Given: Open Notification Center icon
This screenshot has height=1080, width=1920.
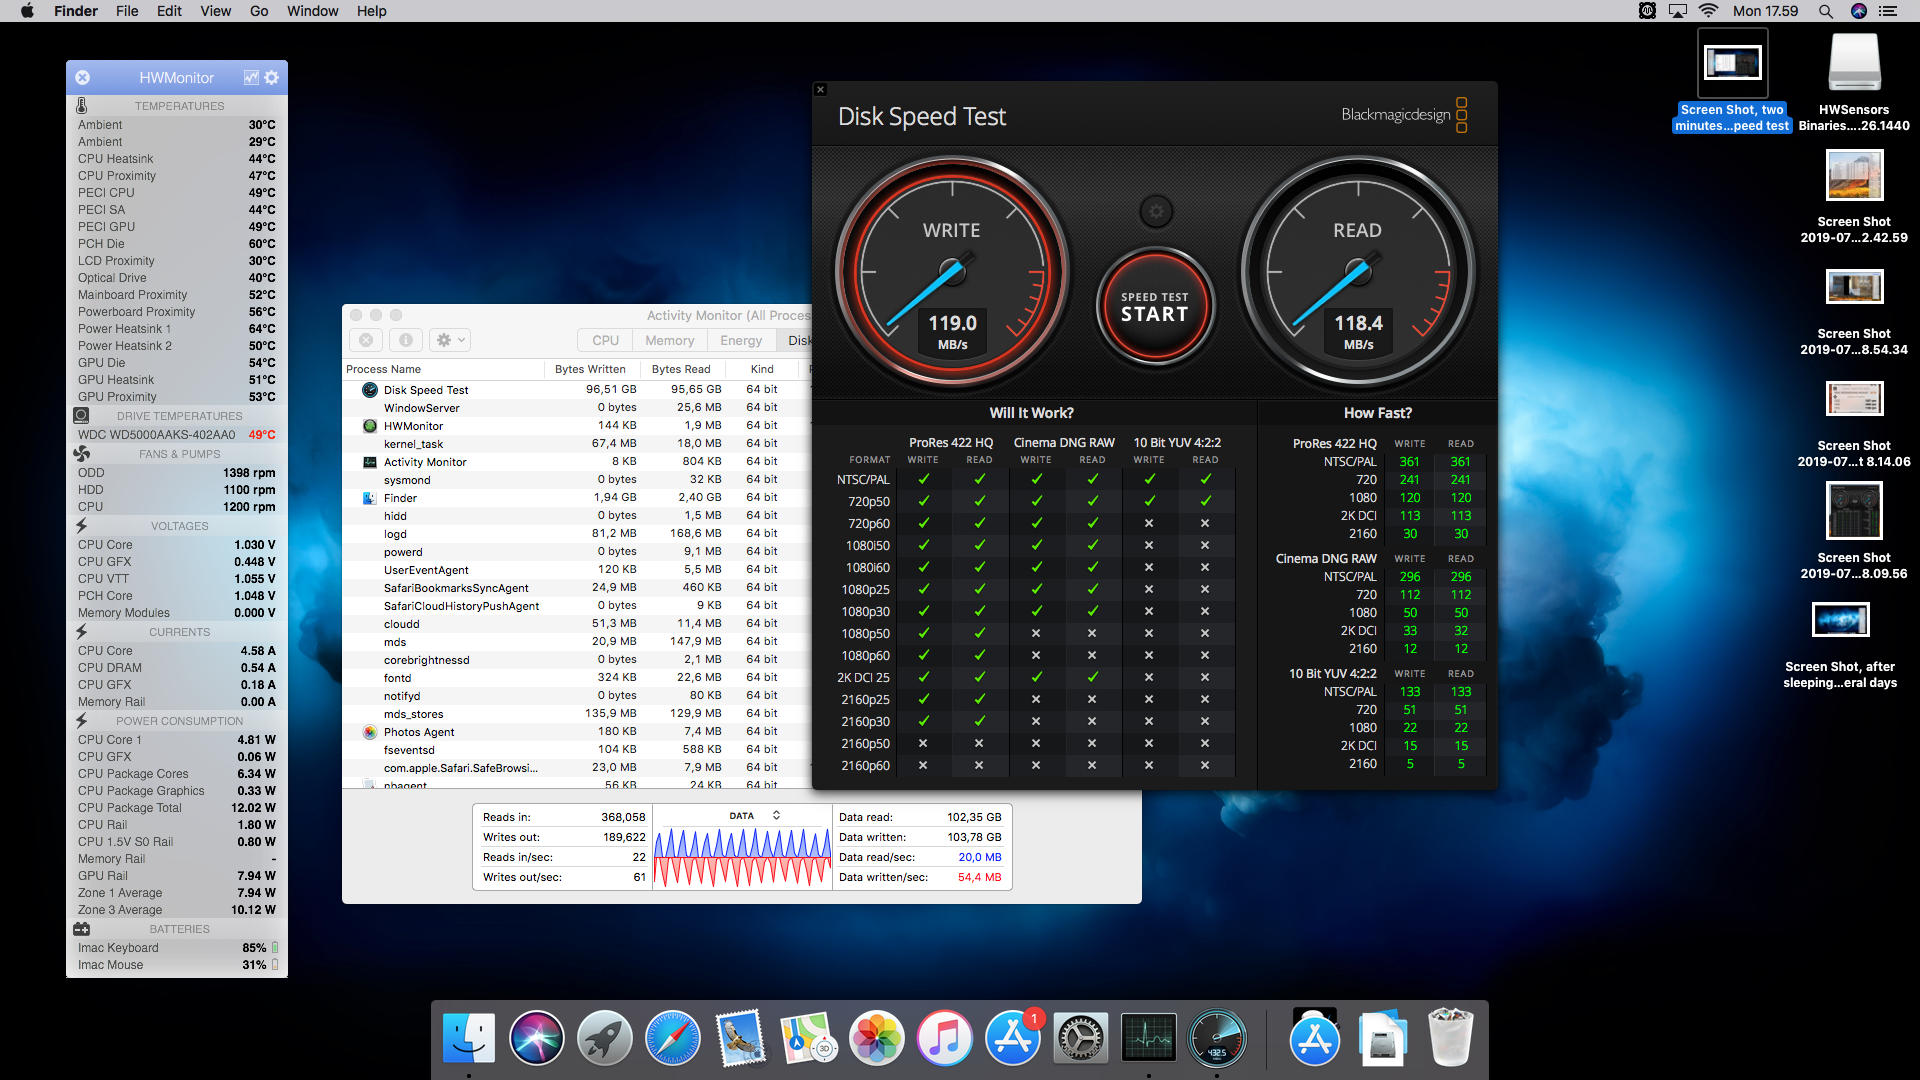Looking at the screenshot, I should tap(1888, 11).
